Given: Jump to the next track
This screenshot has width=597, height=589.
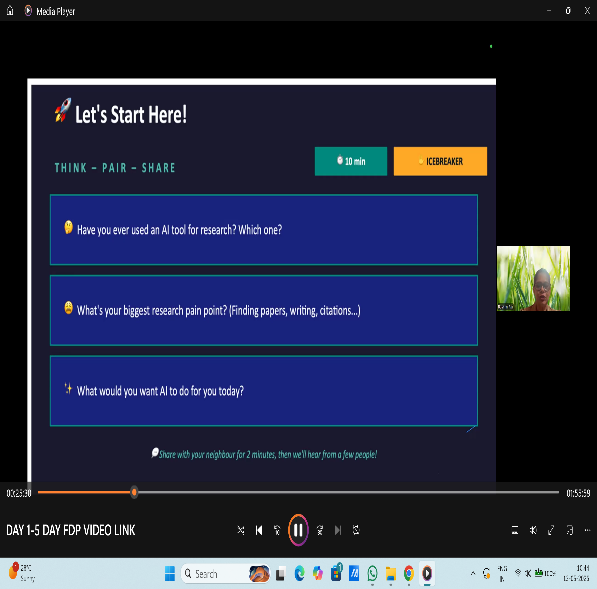Looking at the screenshot, I should pyautogui.click(x=338, y=530).
